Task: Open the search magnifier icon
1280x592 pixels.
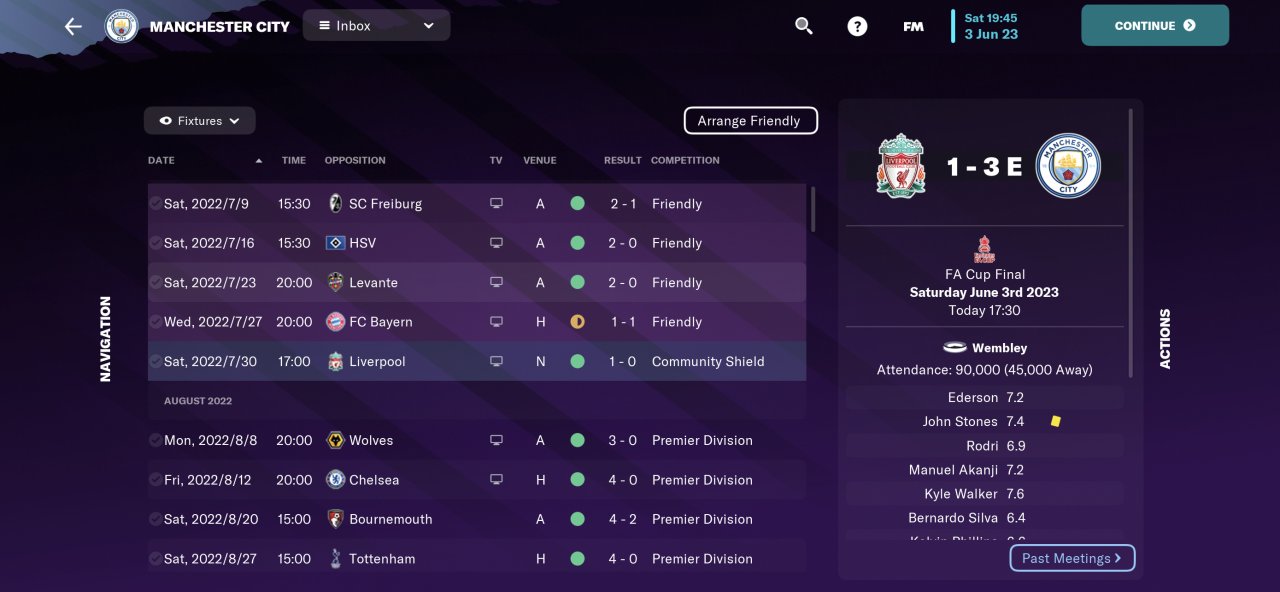Action: point(804,26)
